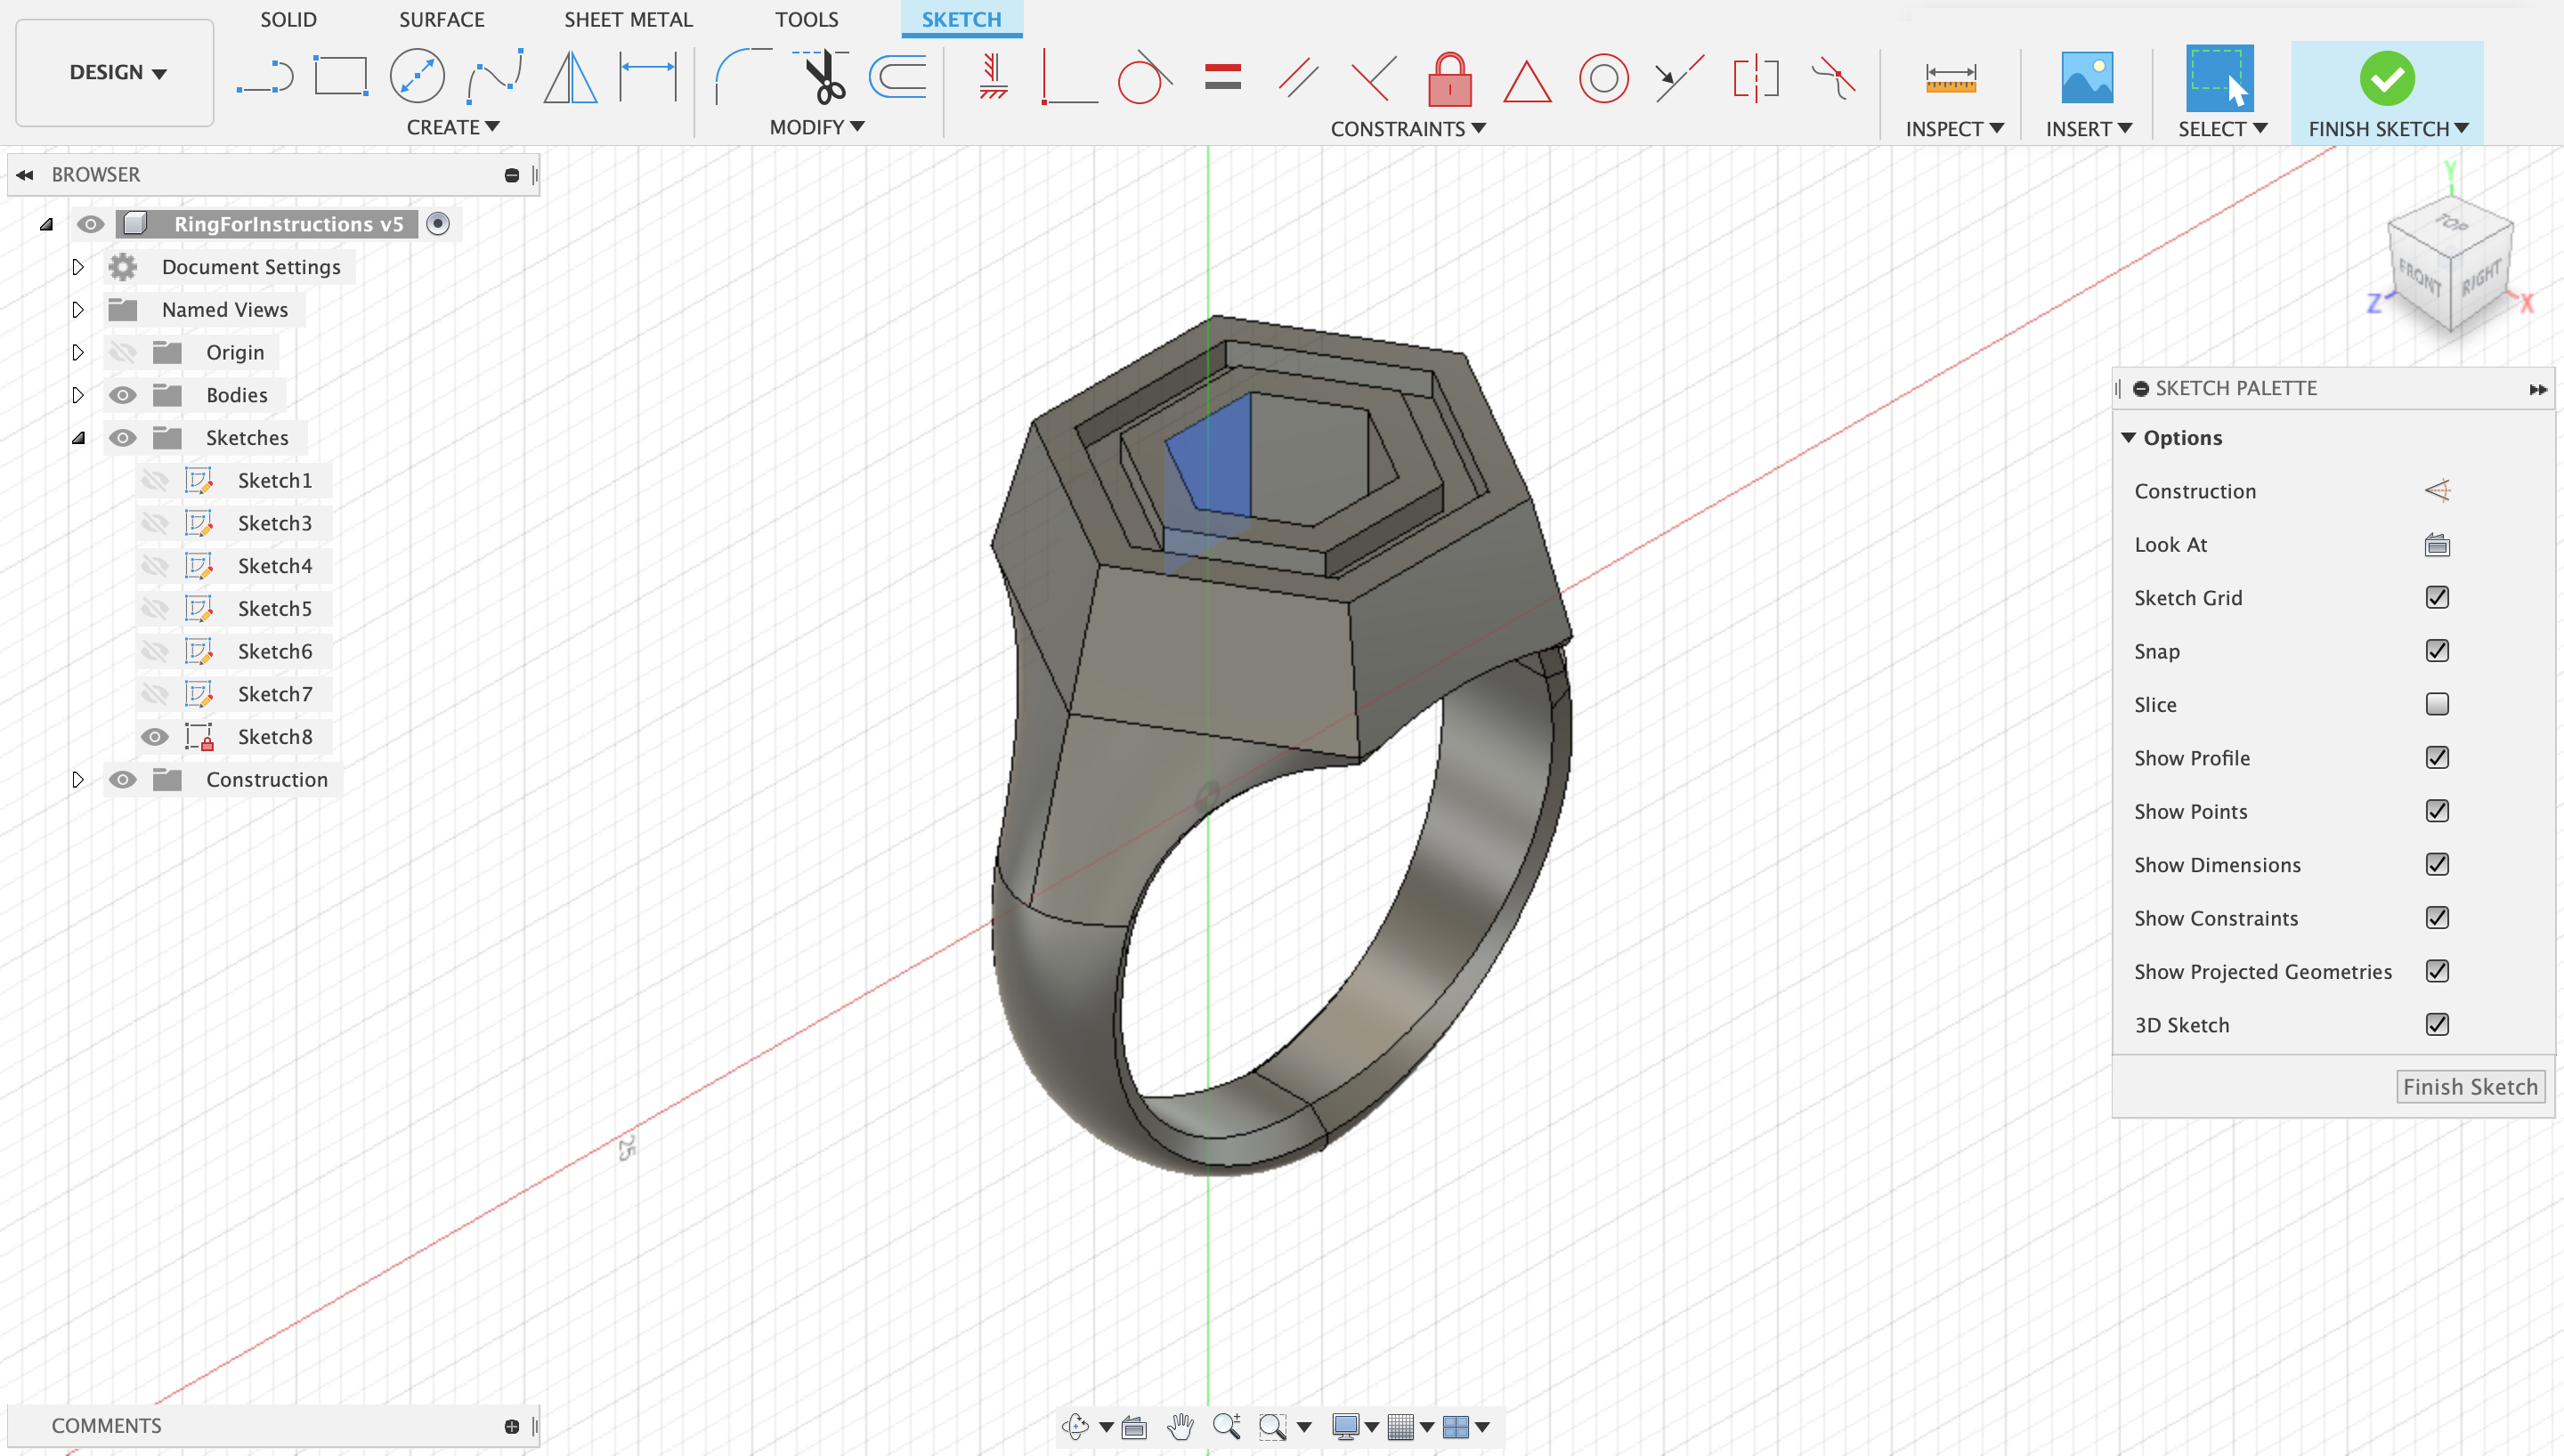Click the Finish Sketch palette button
The height and width of the screenshot is (1456, 2564).
(x=2469, y=1086)
